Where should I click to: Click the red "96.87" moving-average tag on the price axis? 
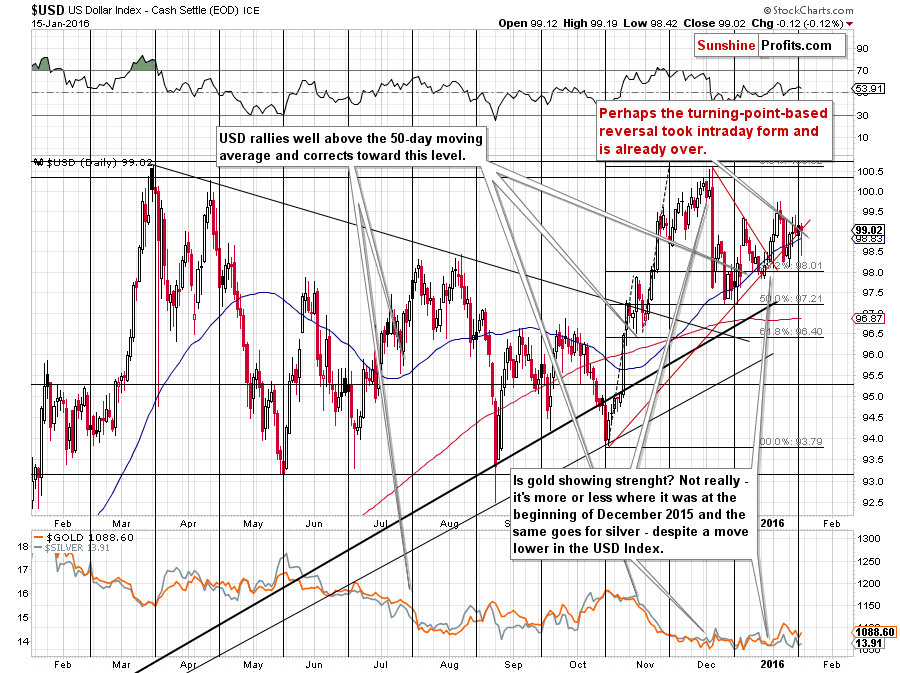pos(869,318)
